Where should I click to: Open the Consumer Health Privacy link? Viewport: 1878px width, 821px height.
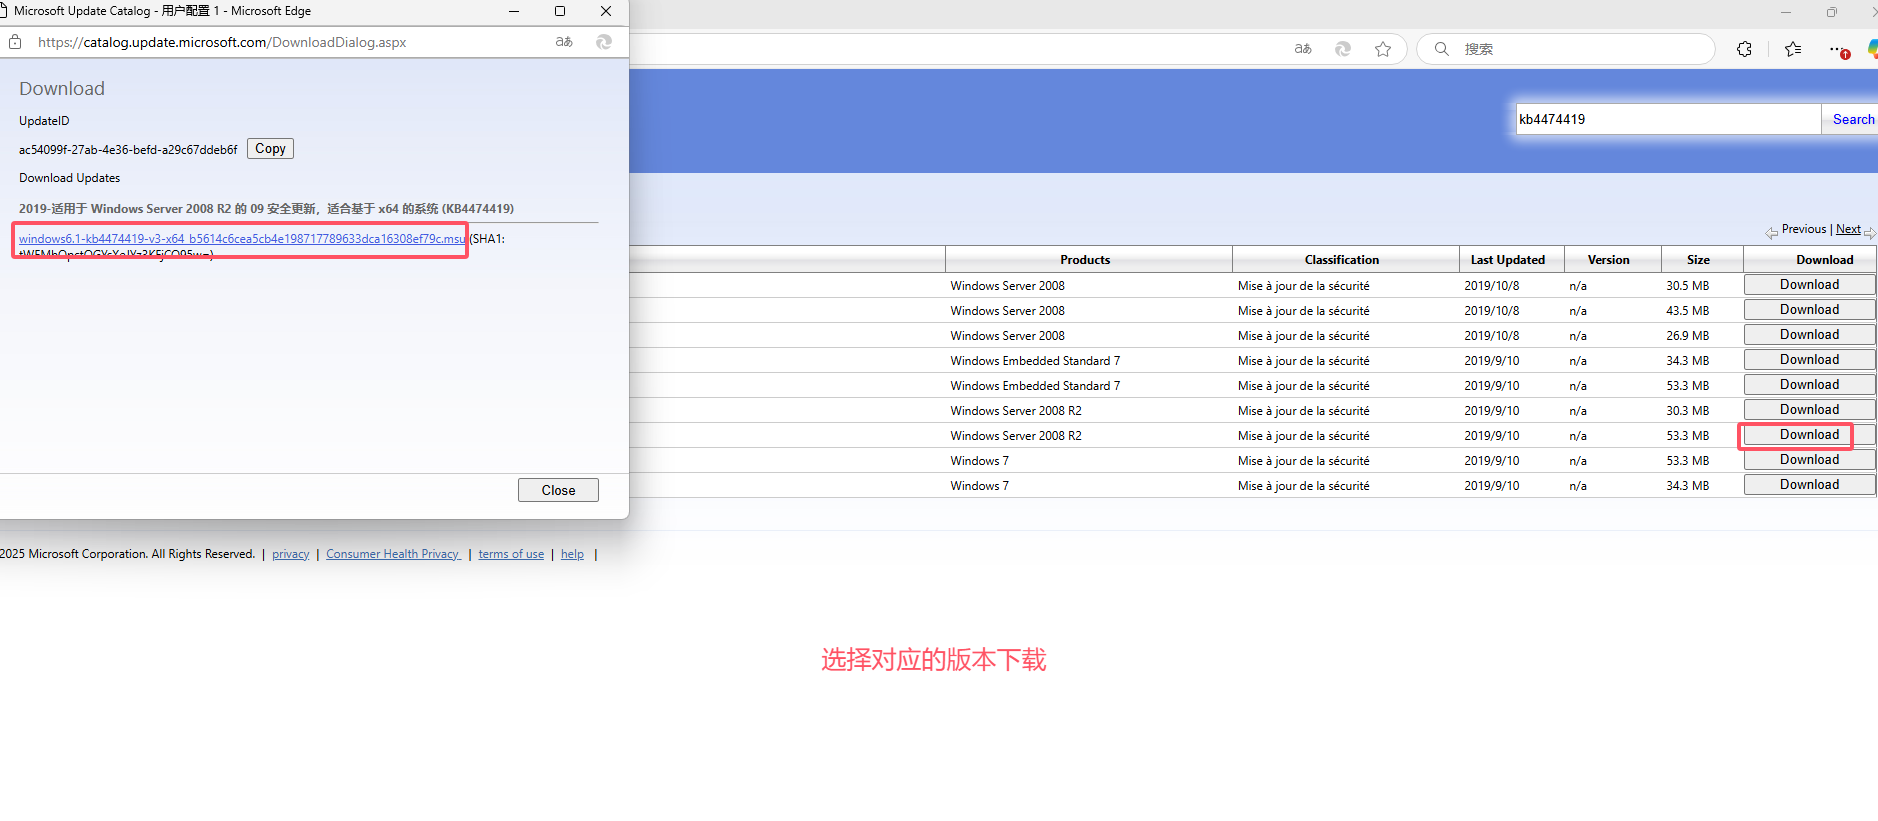coord(393,554)
